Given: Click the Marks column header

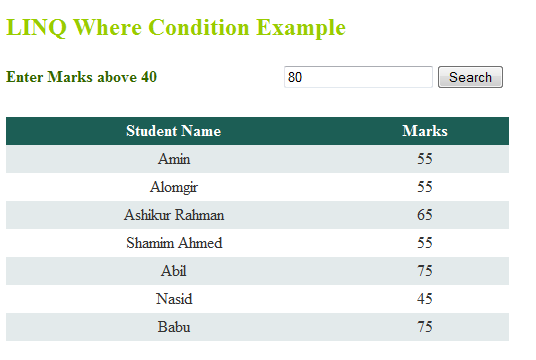Looking at the screenshot, I should pos(425,131).
